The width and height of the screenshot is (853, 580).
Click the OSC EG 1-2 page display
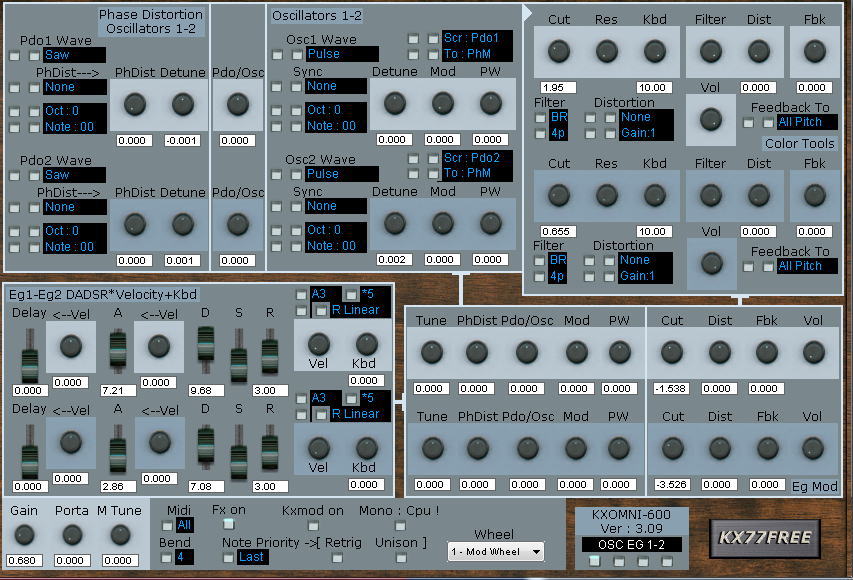coord(631,545)
